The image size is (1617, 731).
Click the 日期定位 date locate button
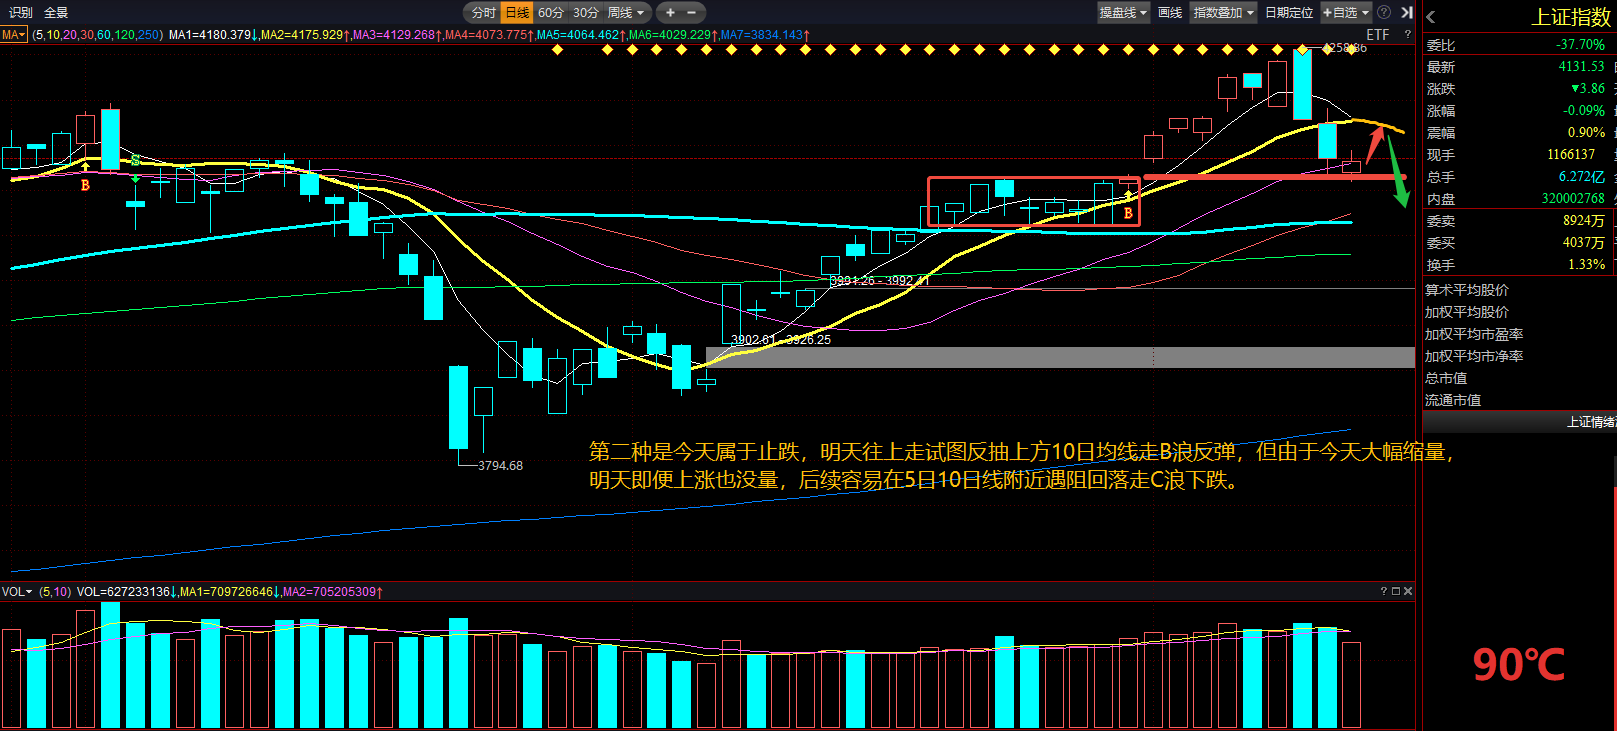pyautogui.click(x=1289, y=12)
